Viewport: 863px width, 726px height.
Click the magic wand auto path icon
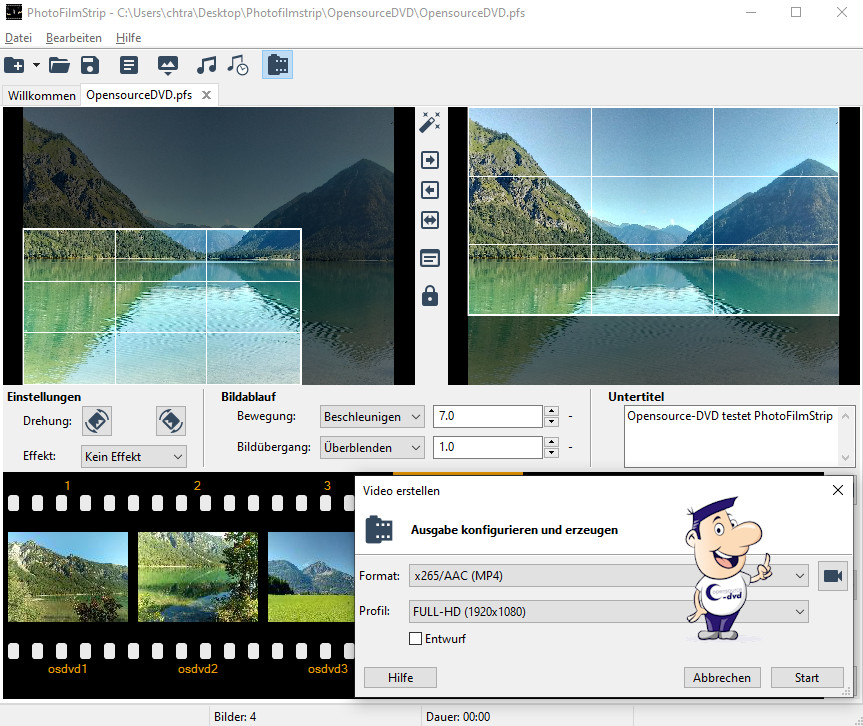pyautogui.click(x=430, y=122)
